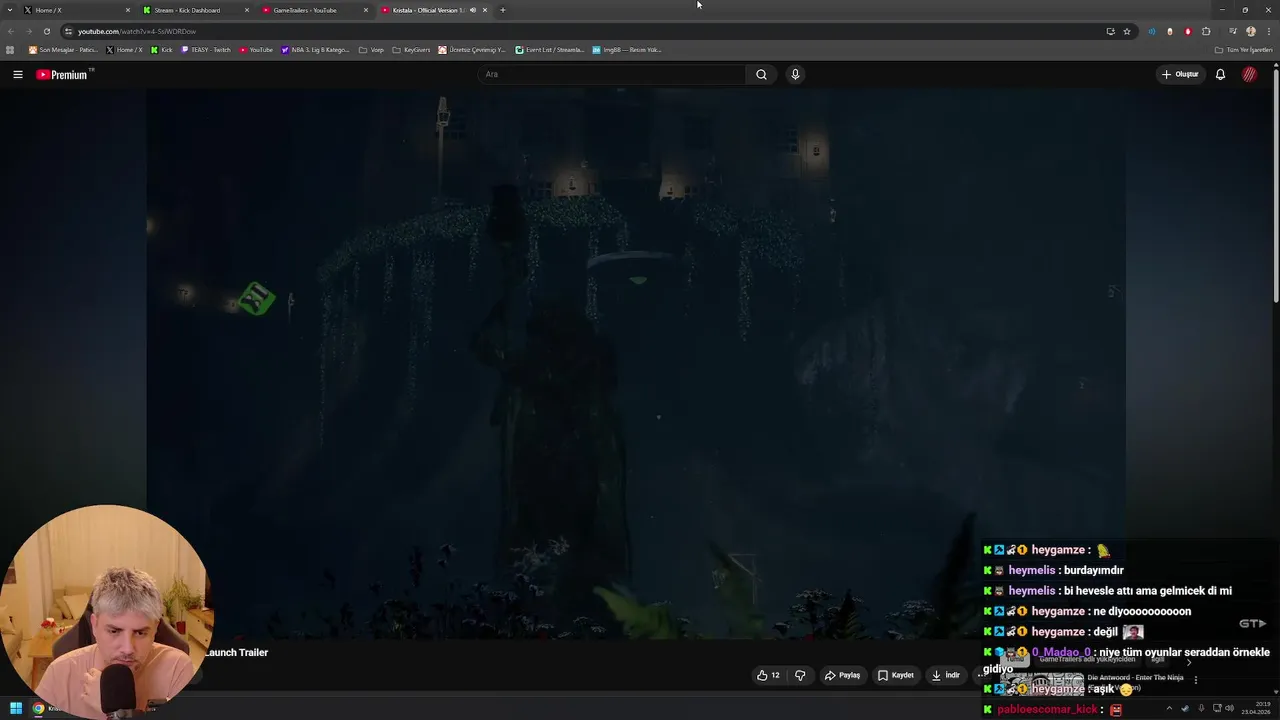The height and width of the screenshot is (720, 1280).
Task: Start voice search with microphone icon
Action: click(795, 74)
